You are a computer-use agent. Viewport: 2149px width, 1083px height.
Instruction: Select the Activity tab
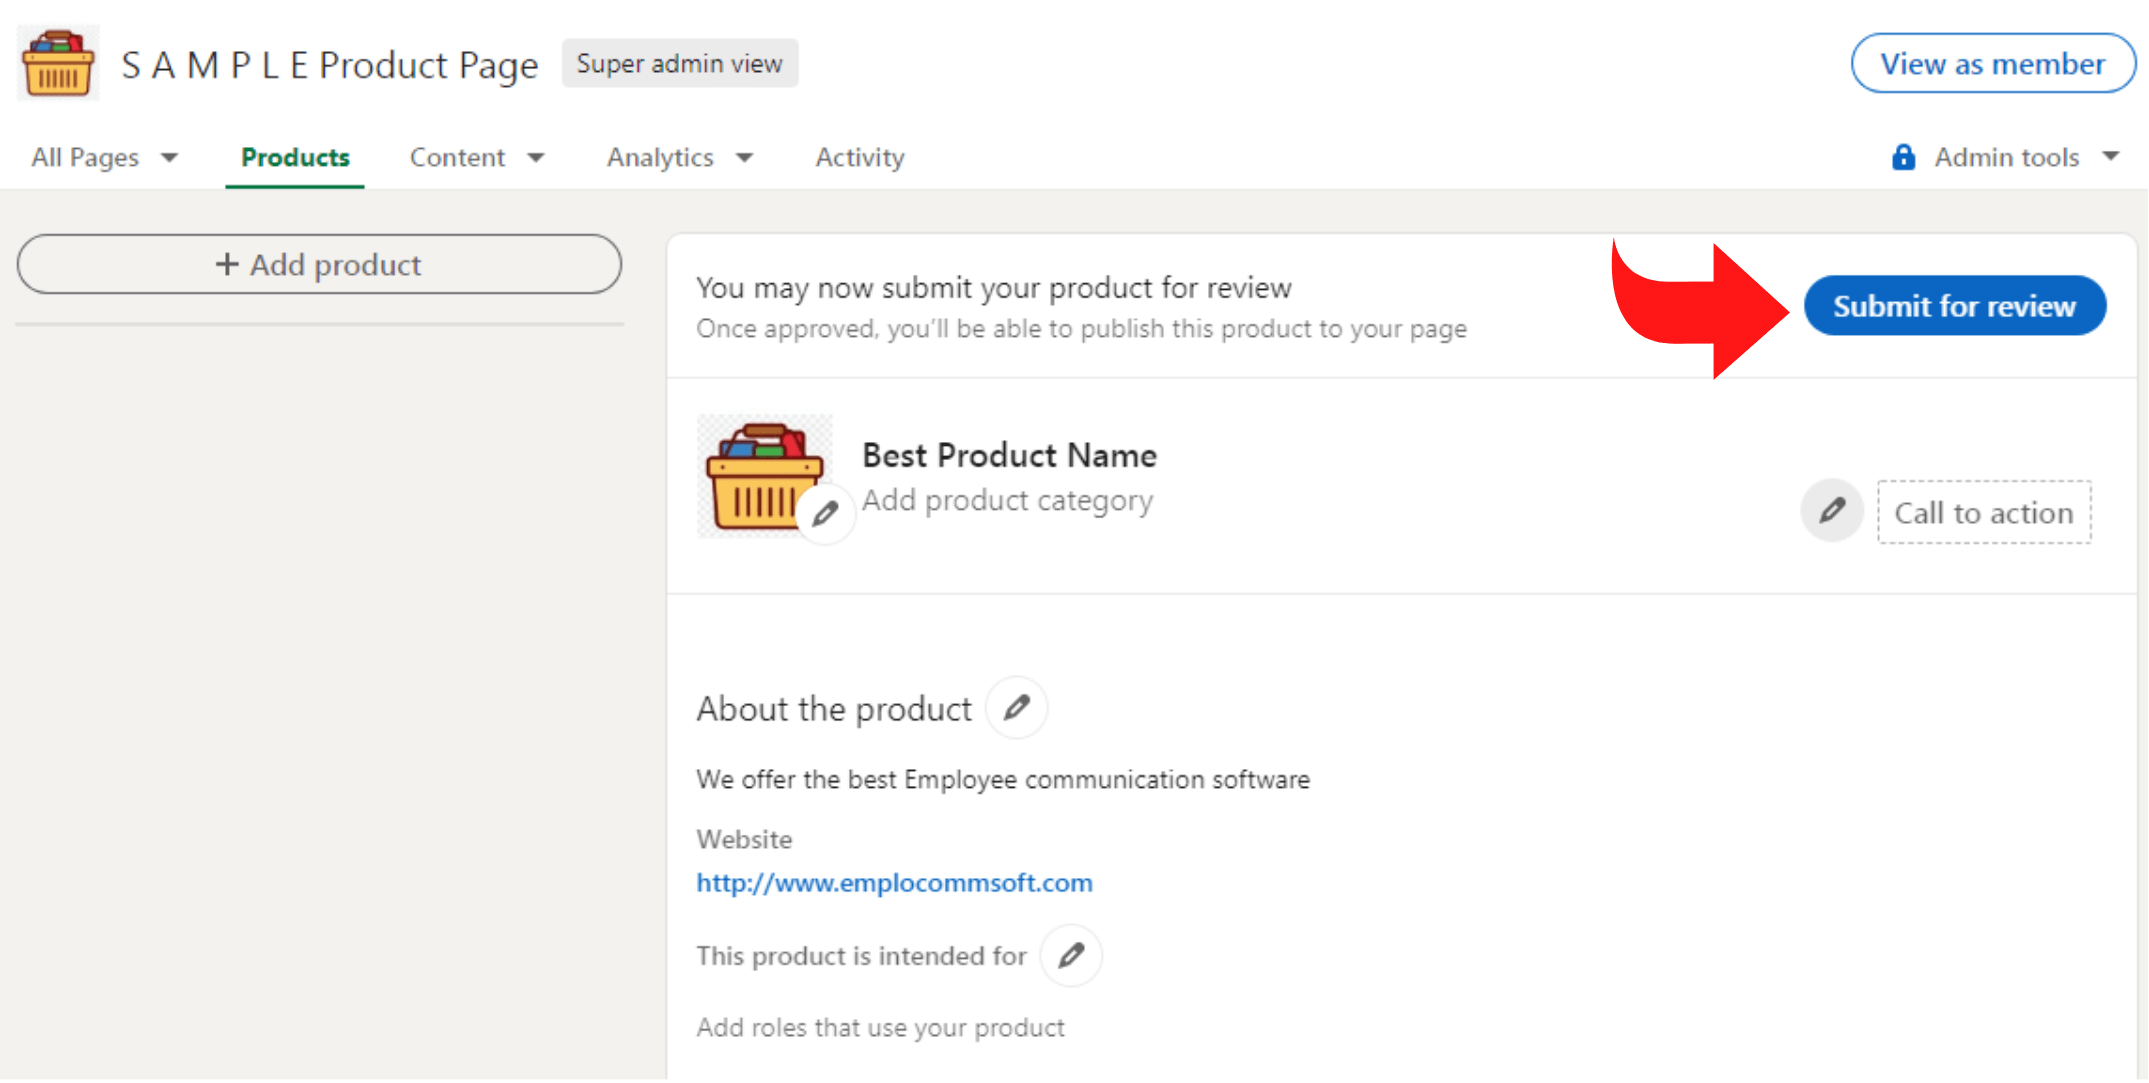(858, 156)
